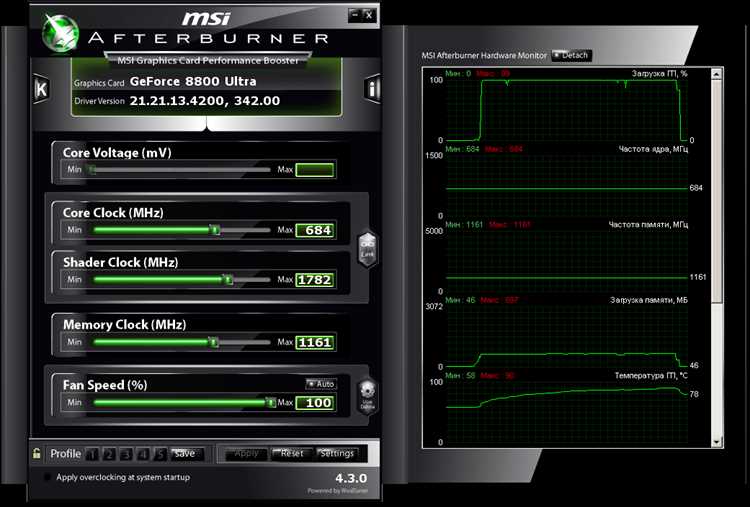
Task: Click the Shader Clock slider handle
Action: 228,279
